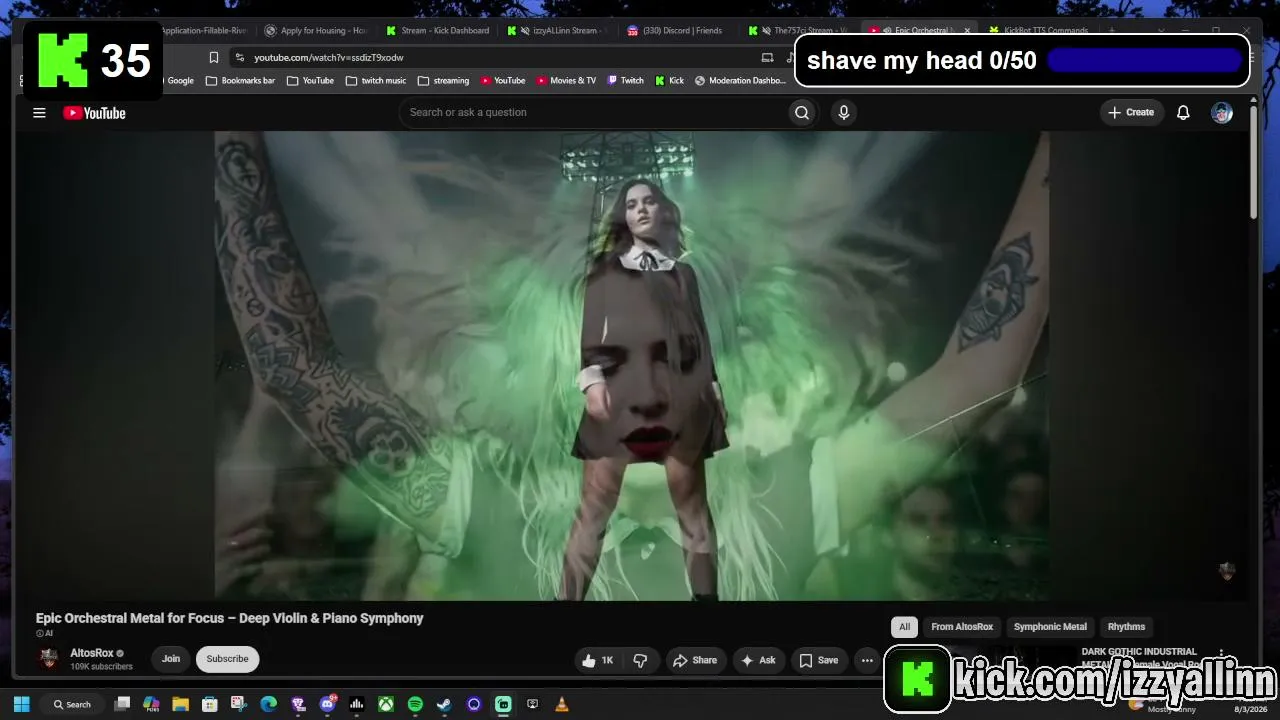Open the Twitch bookmark

[625, 81]
